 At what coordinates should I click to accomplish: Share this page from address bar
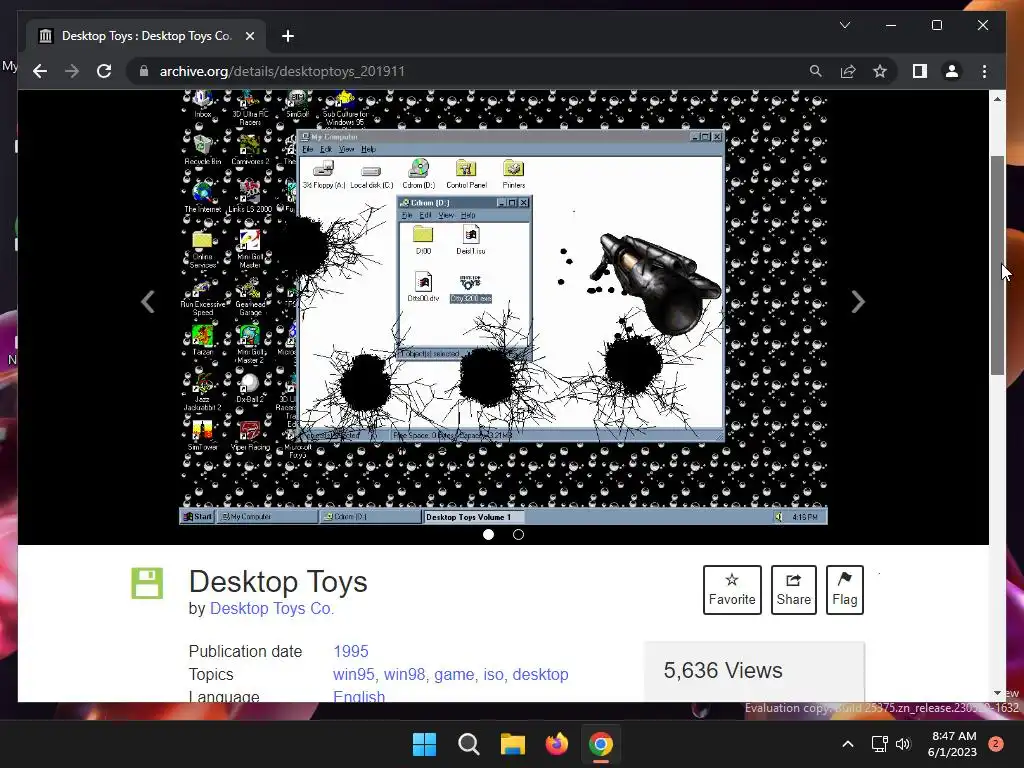(x=848, y=71)
